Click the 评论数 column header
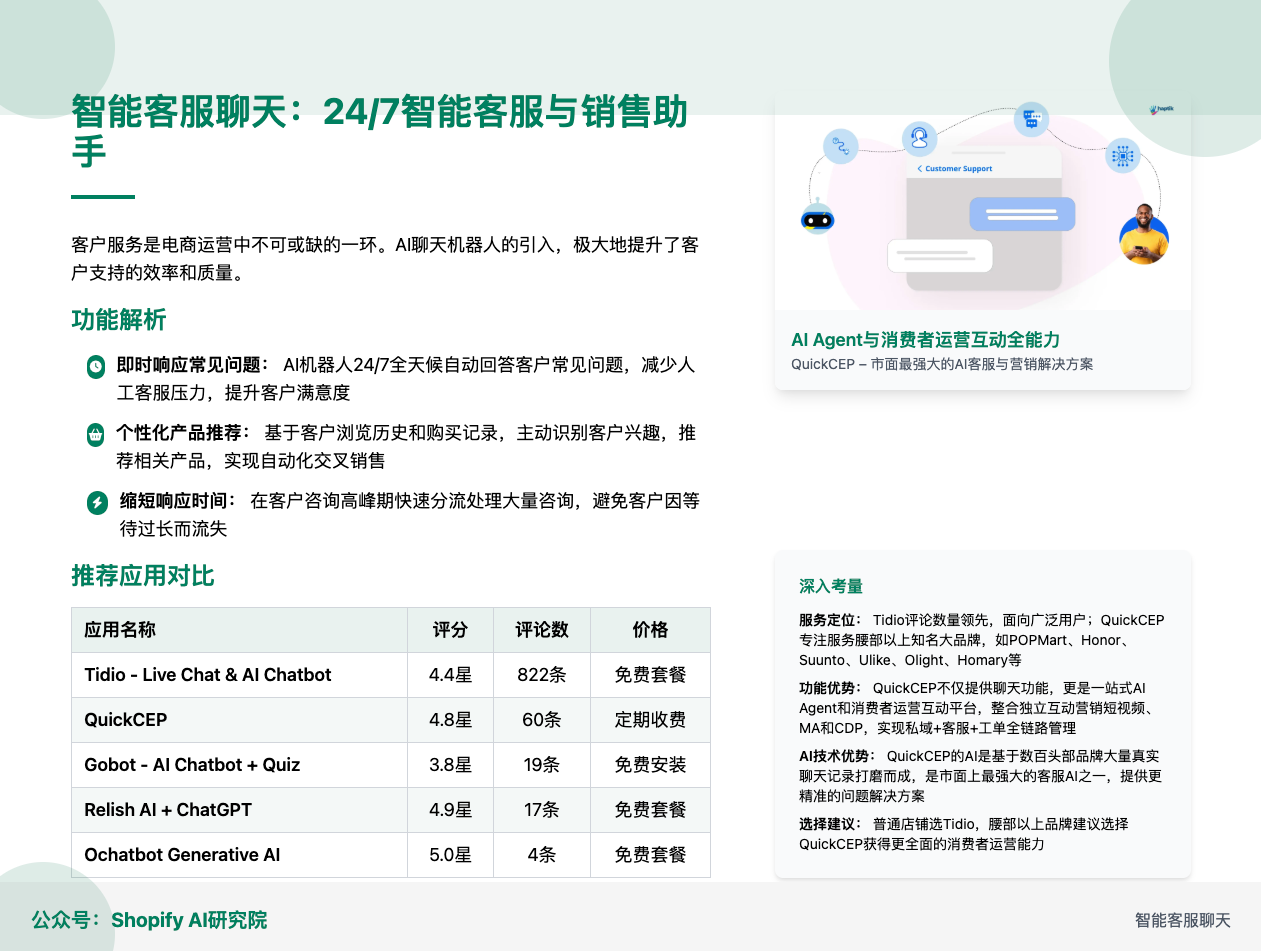This screenshot has height=952, width=1262. pos(542,630)
